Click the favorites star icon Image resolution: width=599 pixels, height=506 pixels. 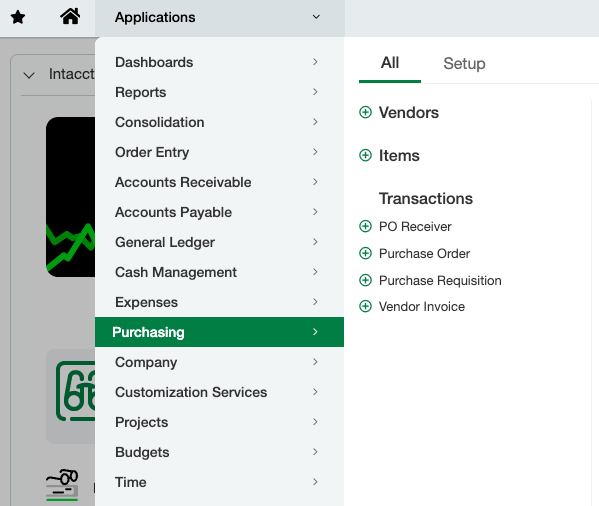click(18, 17)
